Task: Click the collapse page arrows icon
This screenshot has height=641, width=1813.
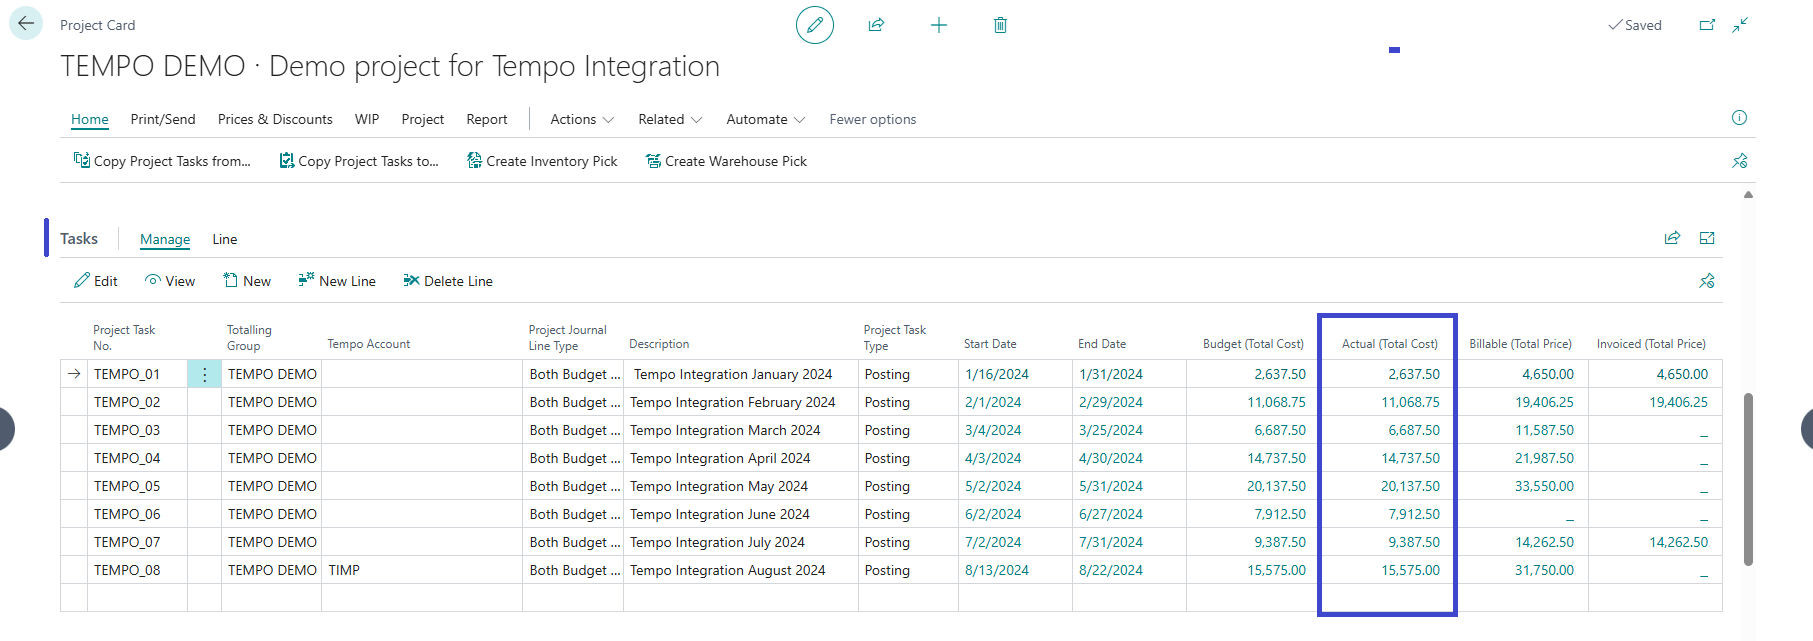Action: pyautogui.click(x=1740, y=25)
